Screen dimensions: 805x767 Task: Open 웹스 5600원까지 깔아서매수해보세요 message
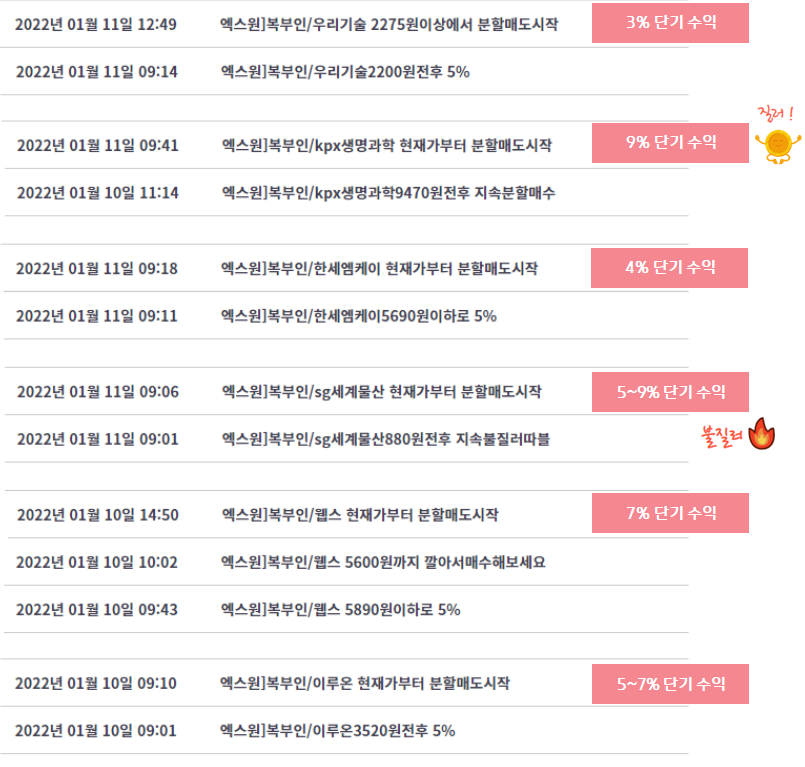coord(383,562)
